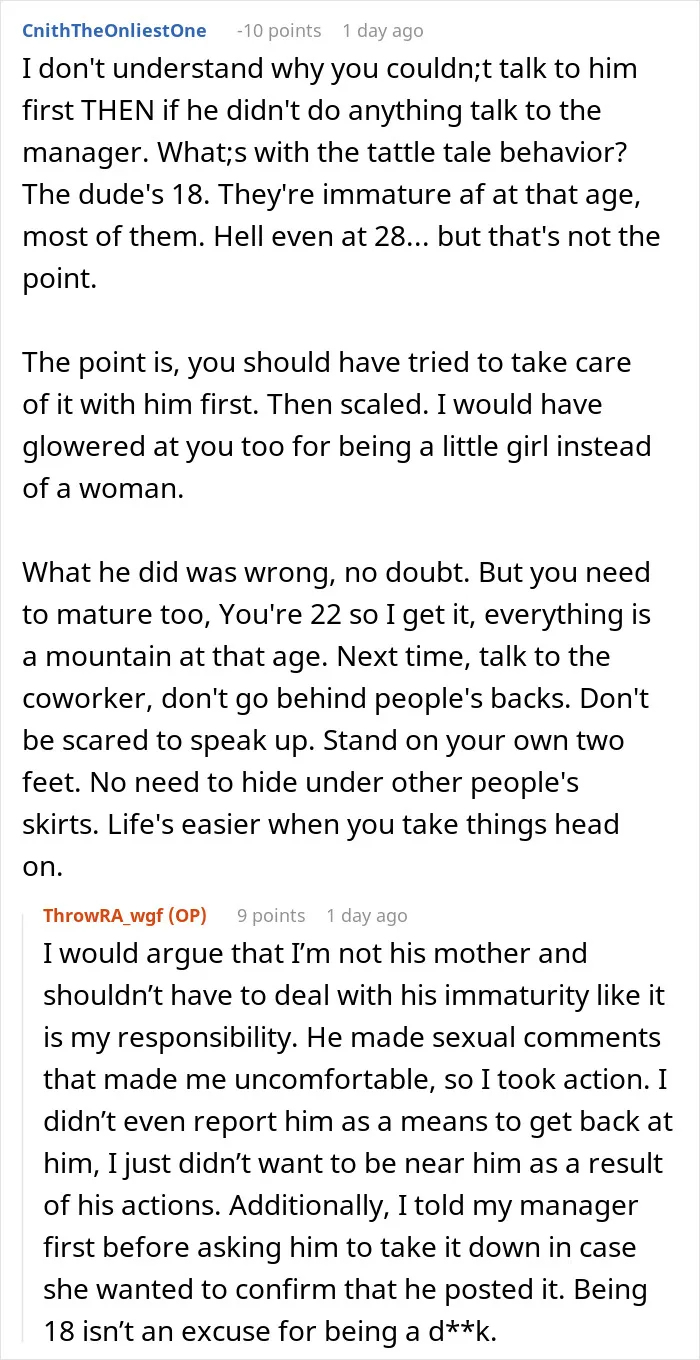Click the "-10 points" score label
This screenshot has width=700, height=1360.
click(278, 31)
